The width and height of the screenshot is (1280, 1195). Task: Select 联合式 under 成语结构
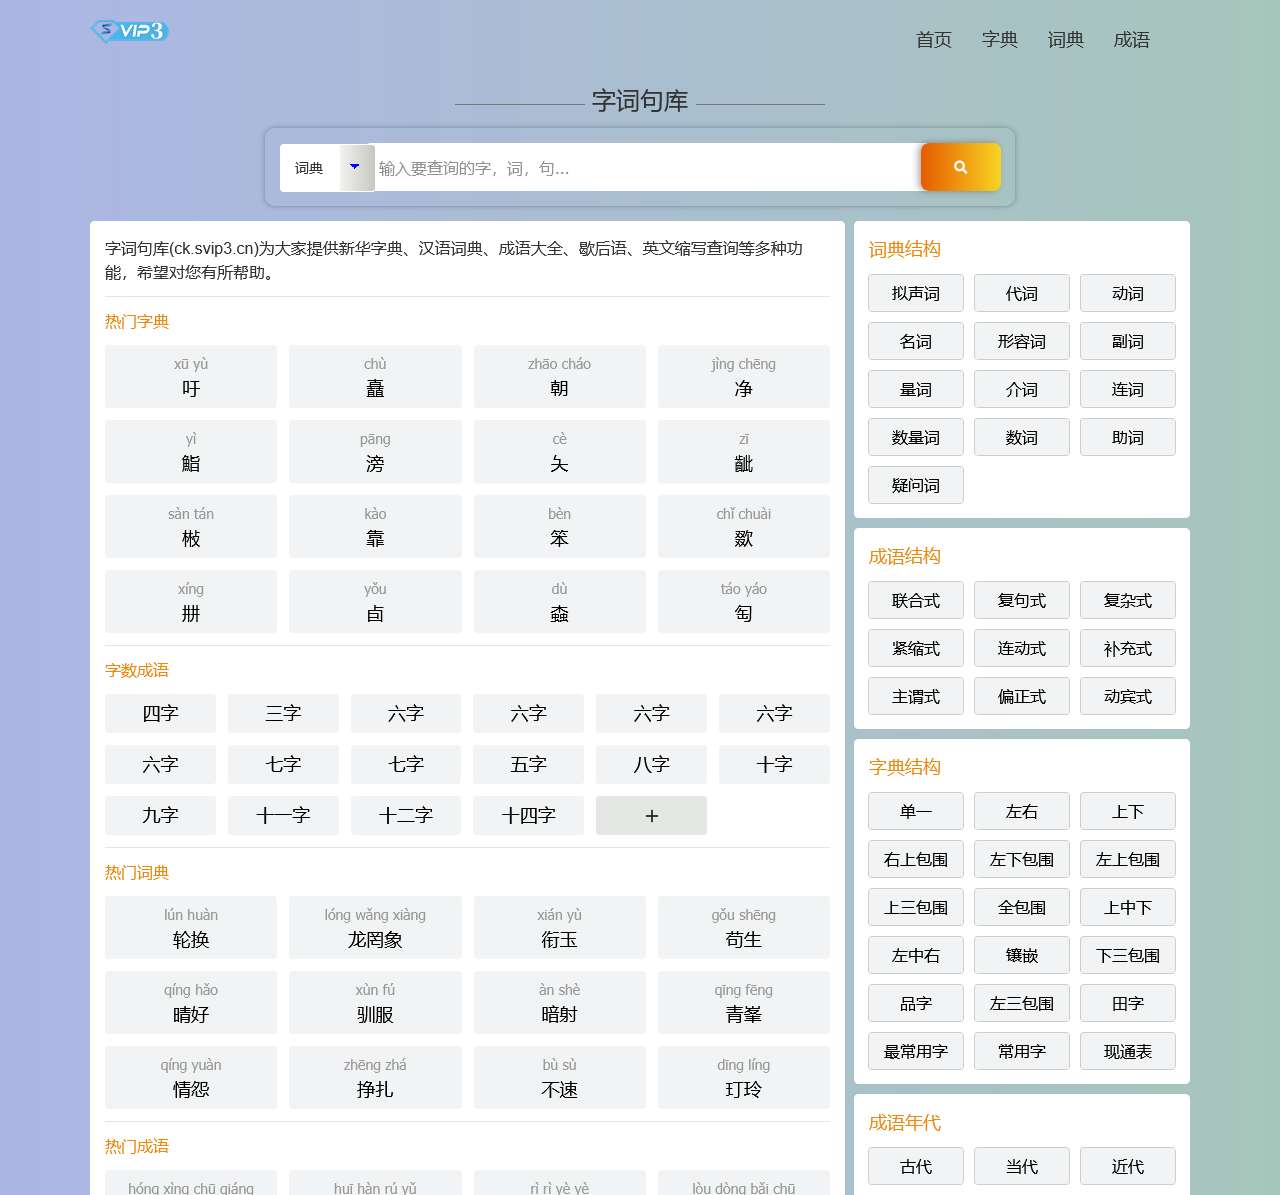(x=915, y=600)
